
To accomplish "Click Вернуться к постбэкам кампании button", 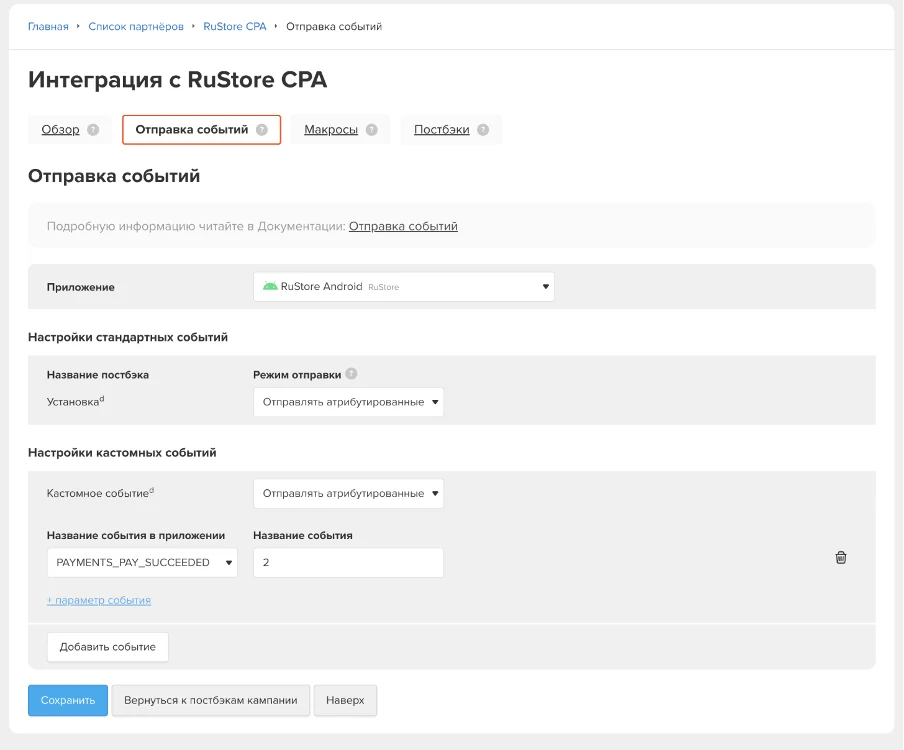I will click(211, 700).
